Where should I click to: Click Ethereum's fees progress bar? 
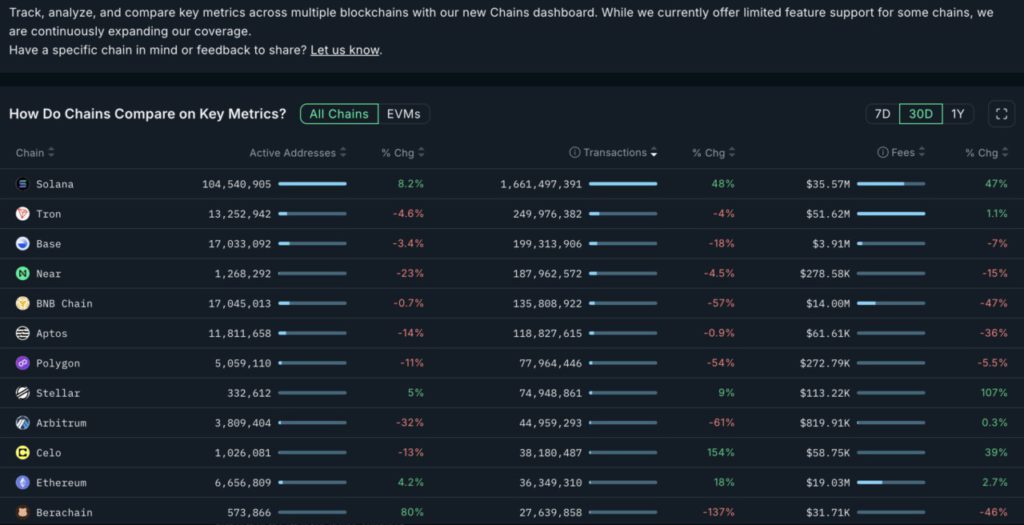click(891, 483)
